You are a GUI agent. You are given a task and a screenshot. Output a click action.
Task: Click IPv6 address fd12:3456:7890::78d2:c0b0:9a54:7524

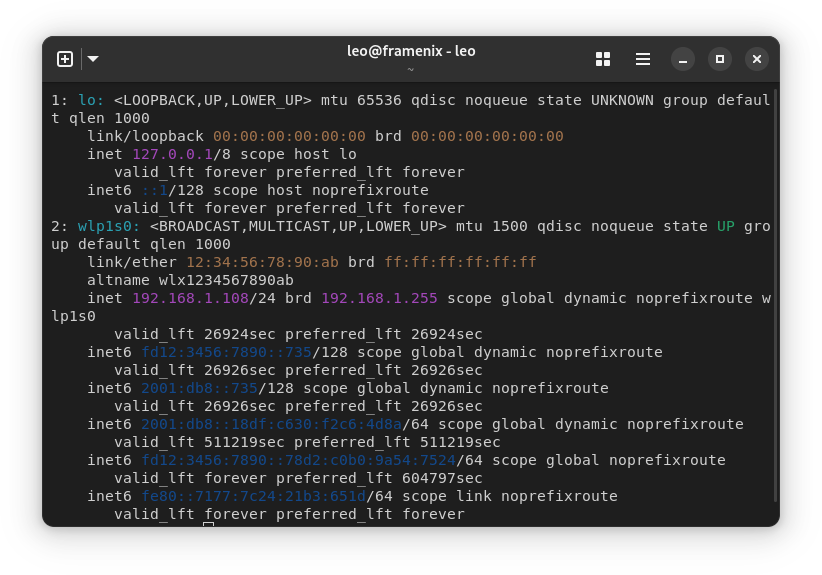[x=298, y=460]
